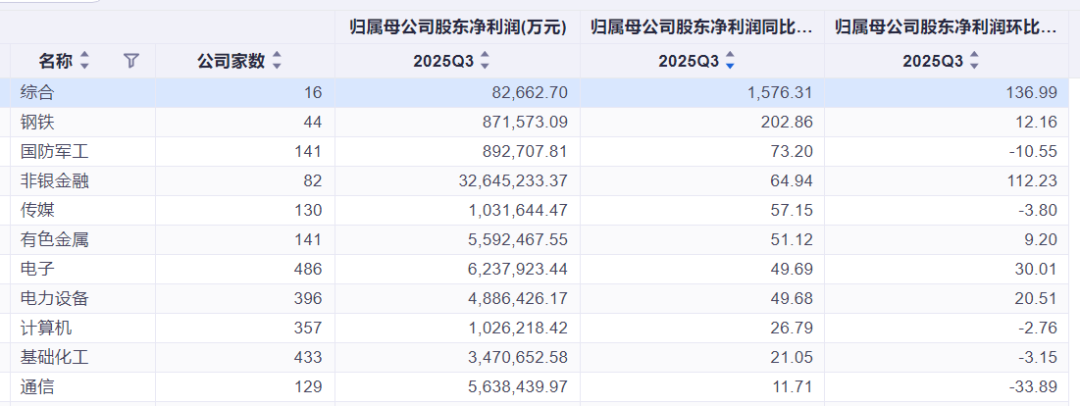Click the quarter-on-quarter value 136.99
Screen dimensions: 1080x406
1034,92
